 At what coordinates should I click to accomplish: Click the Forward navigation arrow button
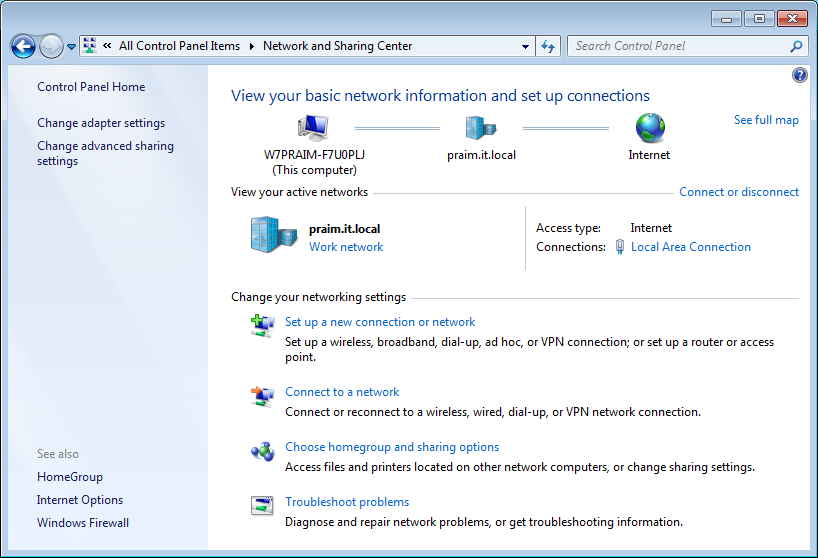[x=51, y=46]
